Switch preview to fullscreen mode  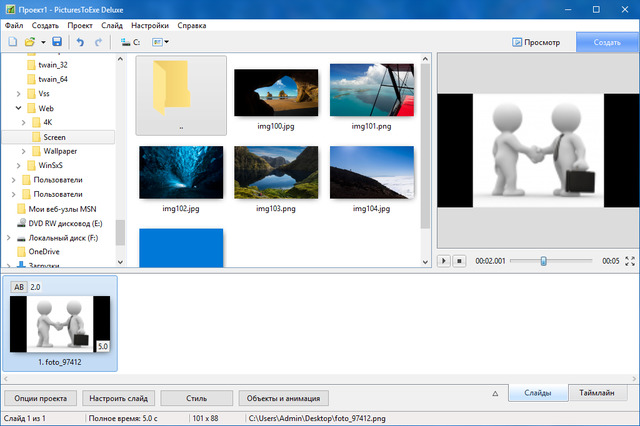[629, 261]
